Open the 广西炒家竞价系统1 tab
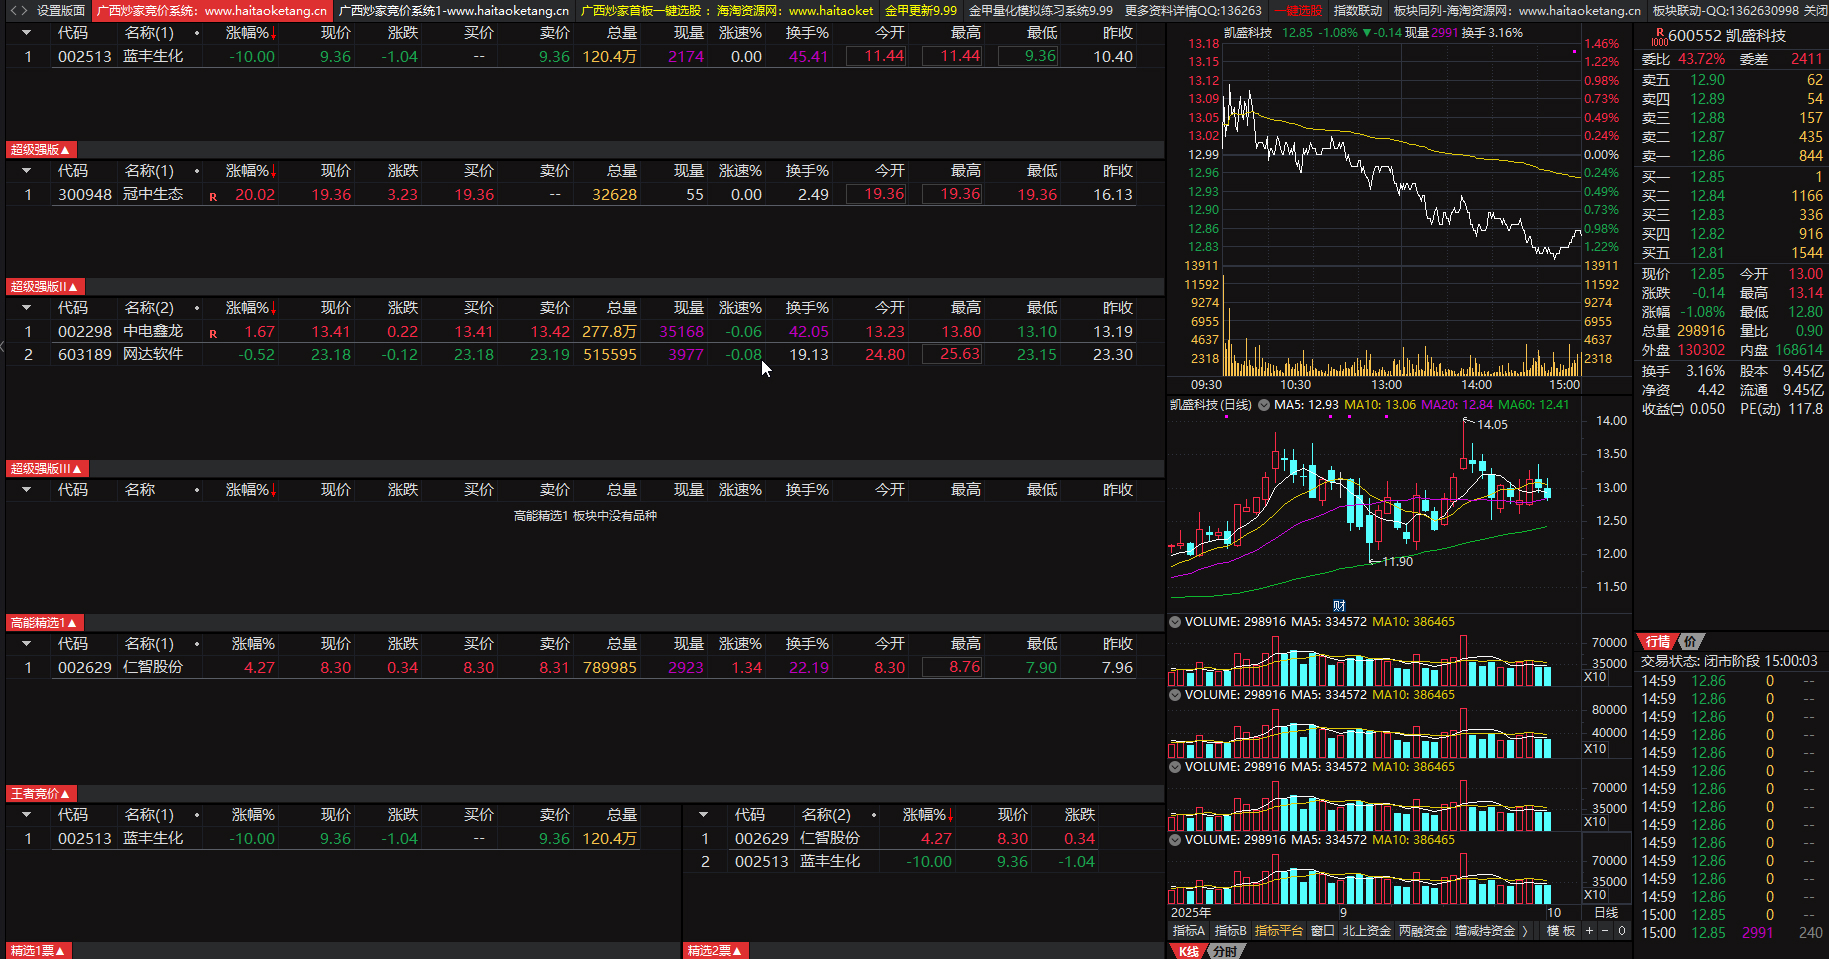Viewport: 1829px width, 959px height. pyautogui.click(x=453, y=11)
